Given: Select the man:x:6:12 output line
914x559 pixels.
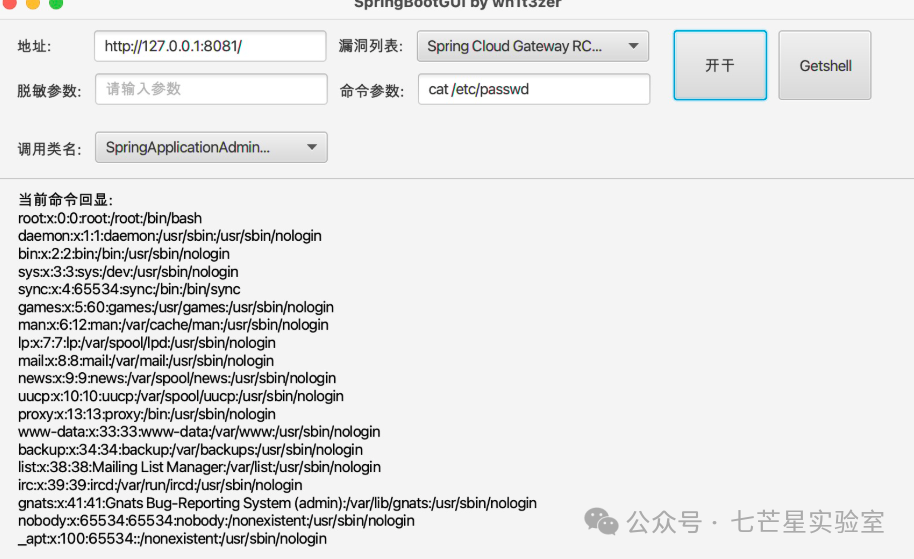Looking at the screenshot, I should tap(173, 325).
